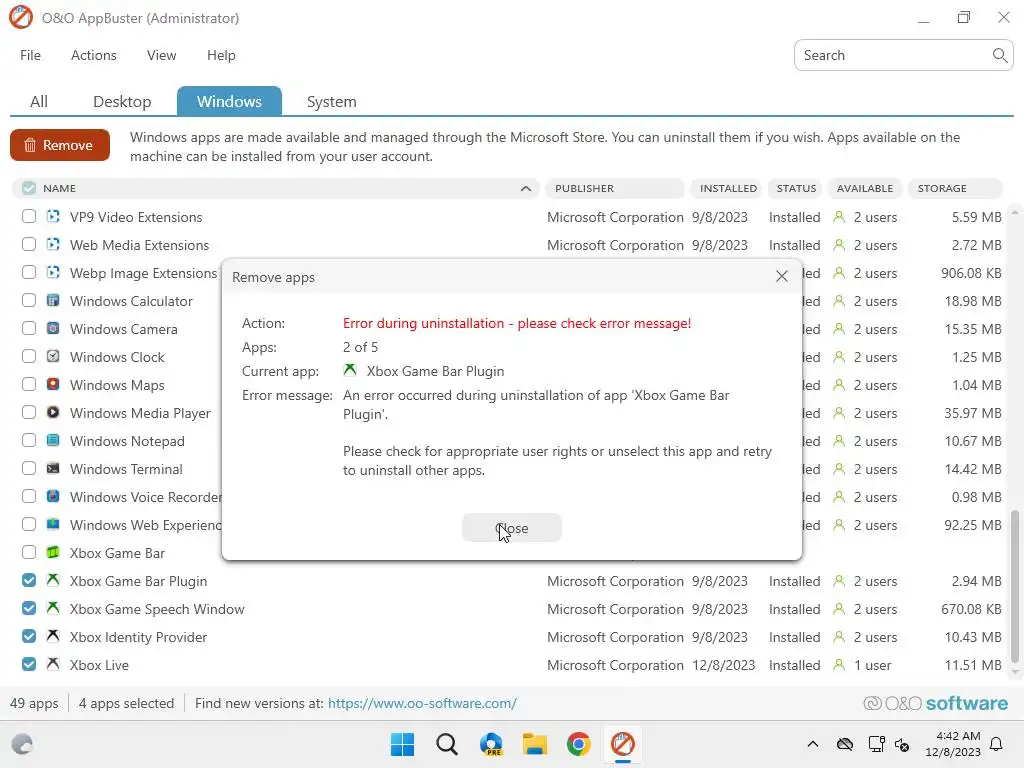Screen dimensions: 1024x768
Task: Open Microsoft Edge Preview from the taskbar
Action: (x=490, y=744)
